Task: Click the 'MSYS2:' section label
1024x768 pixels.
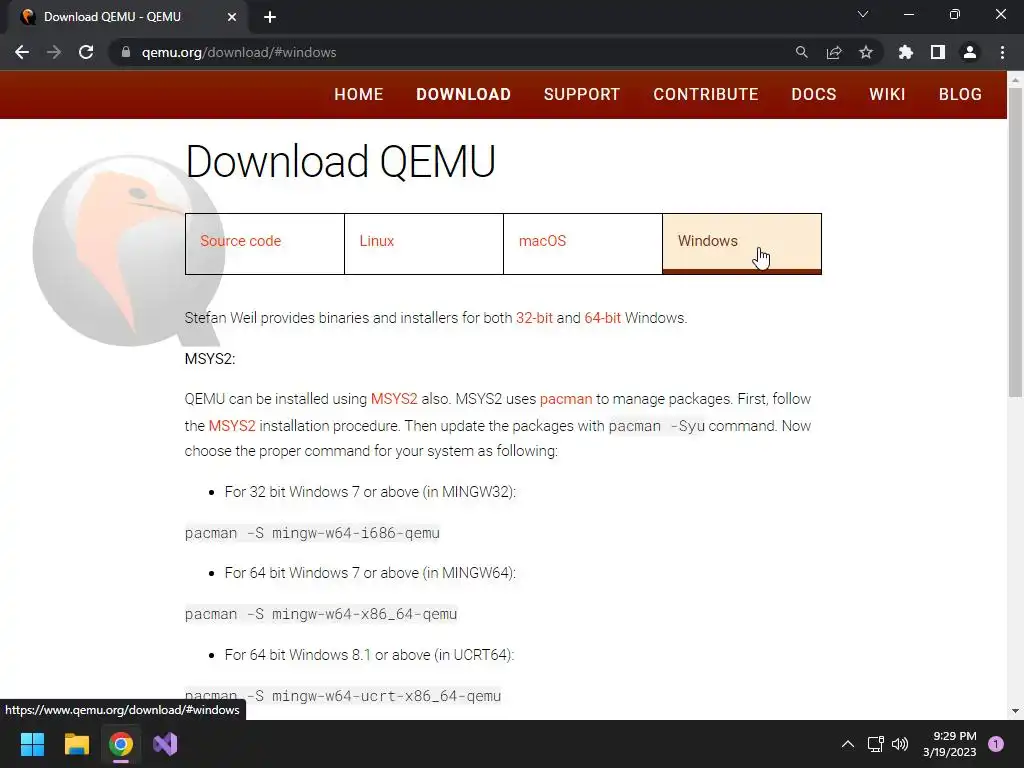Action: click(210, 359)
